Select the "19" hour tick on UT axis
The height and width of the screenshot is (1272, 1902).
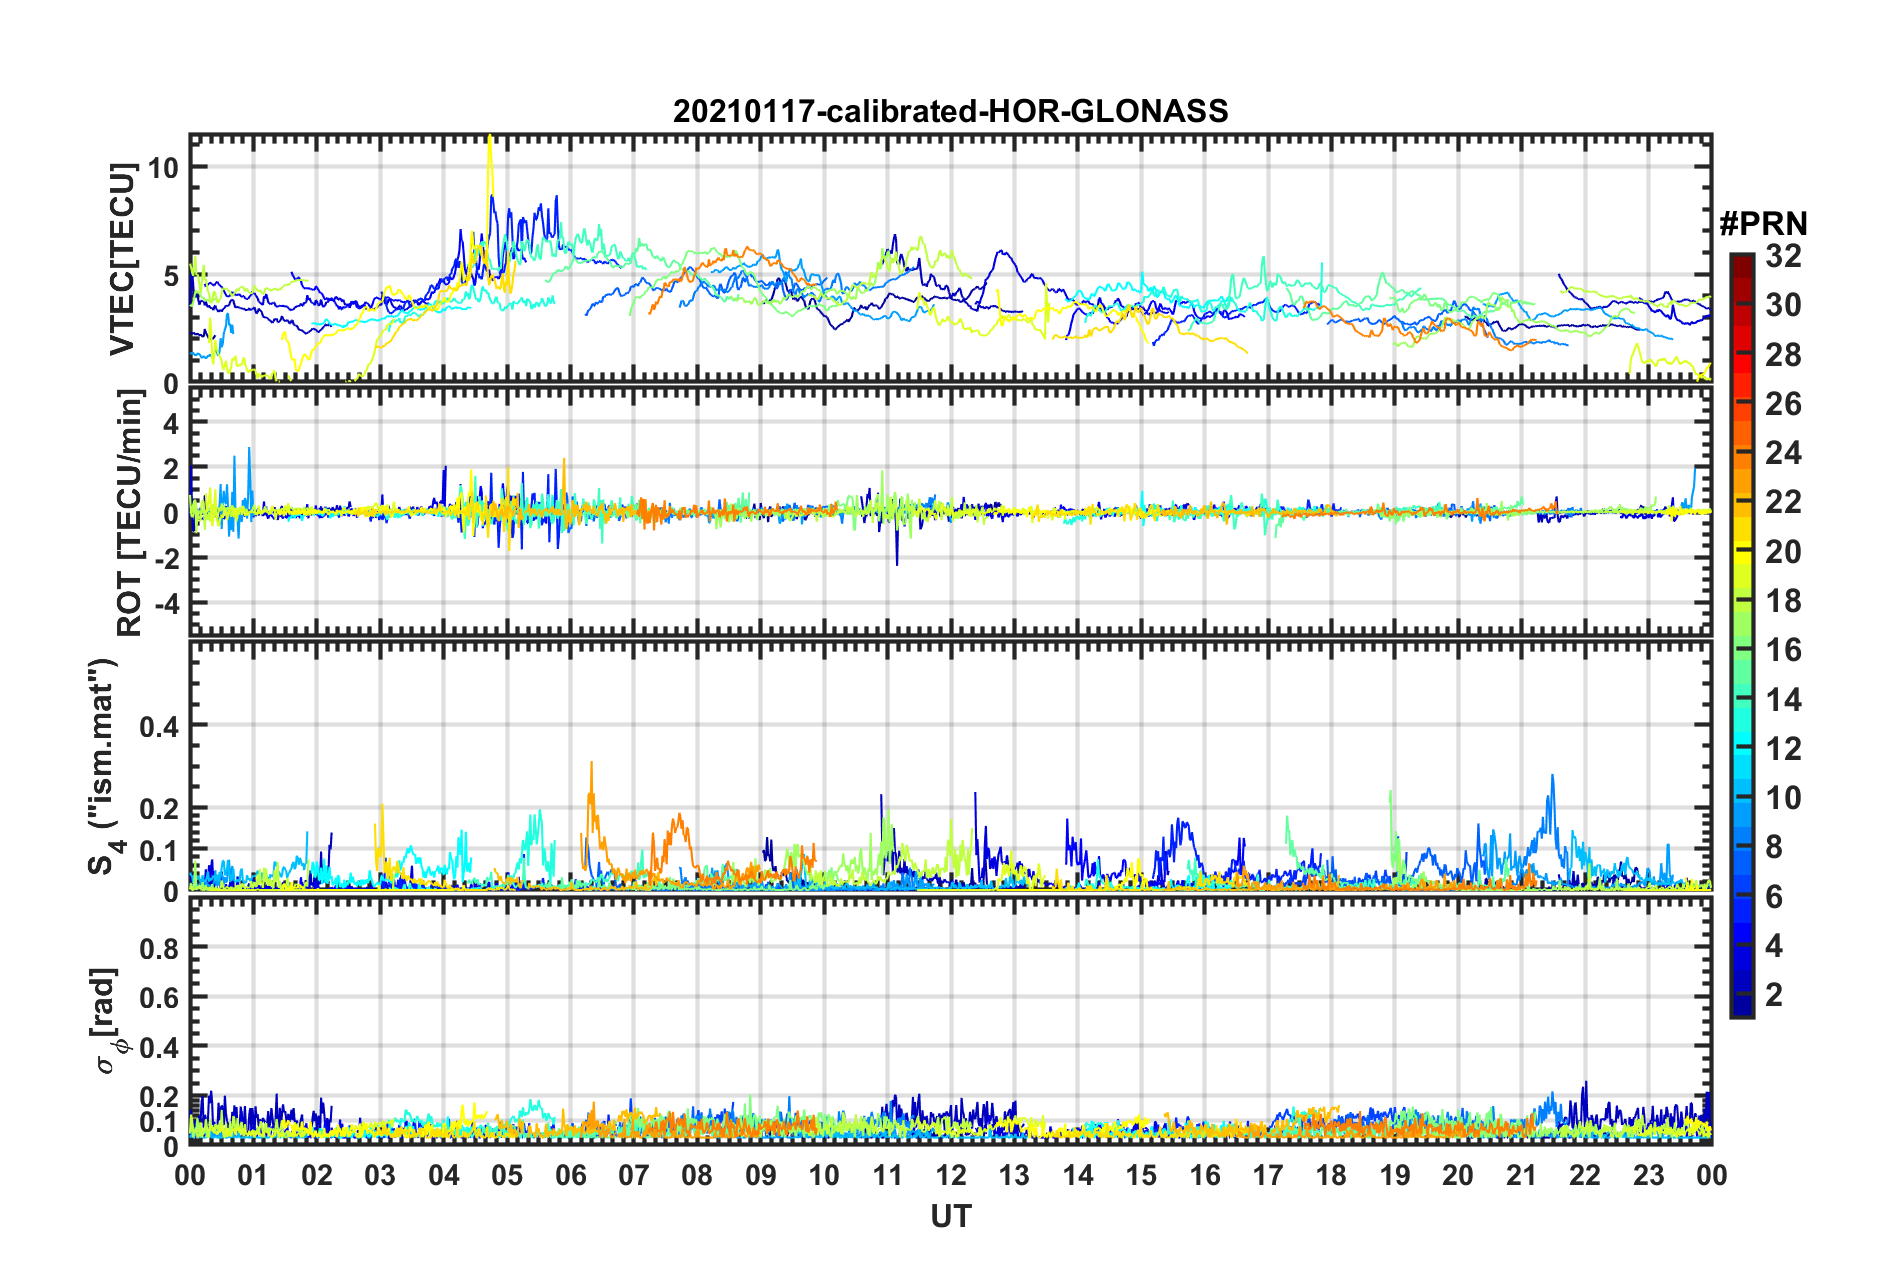(1395, 1175)
